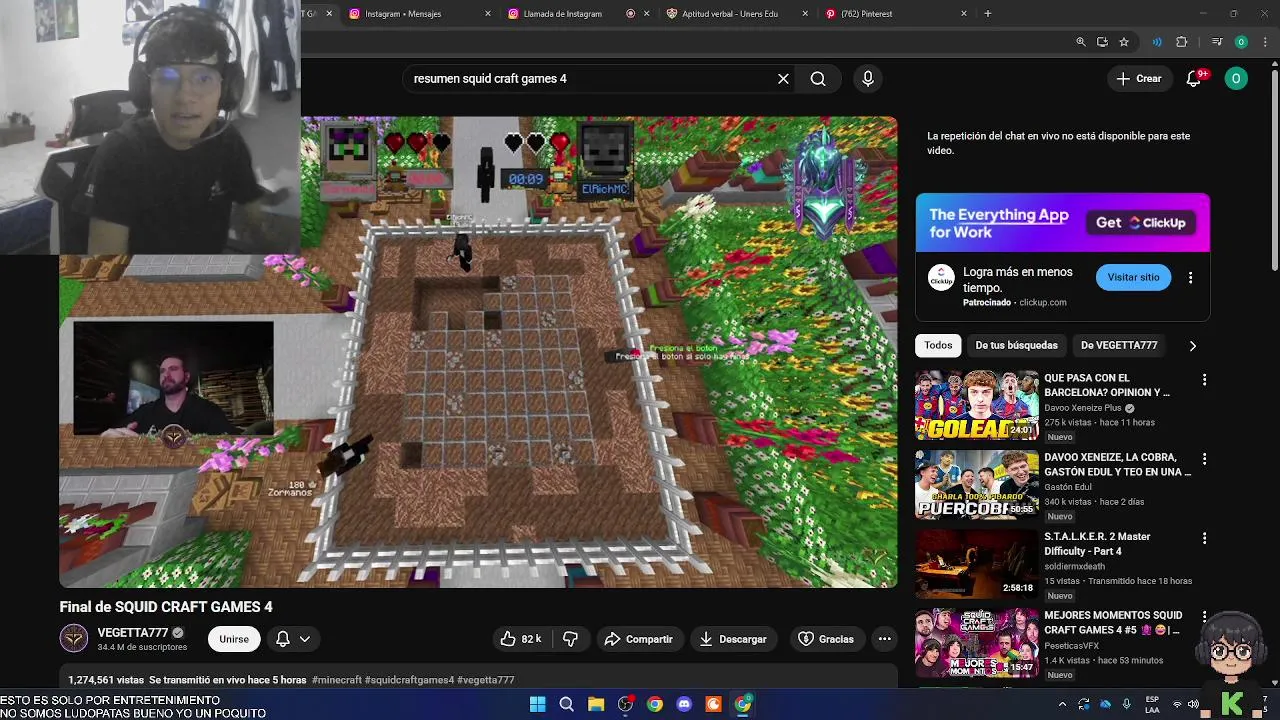Start voice search with the microphone
Viewport: 1280px width, 720px height.
pos(868,79)
